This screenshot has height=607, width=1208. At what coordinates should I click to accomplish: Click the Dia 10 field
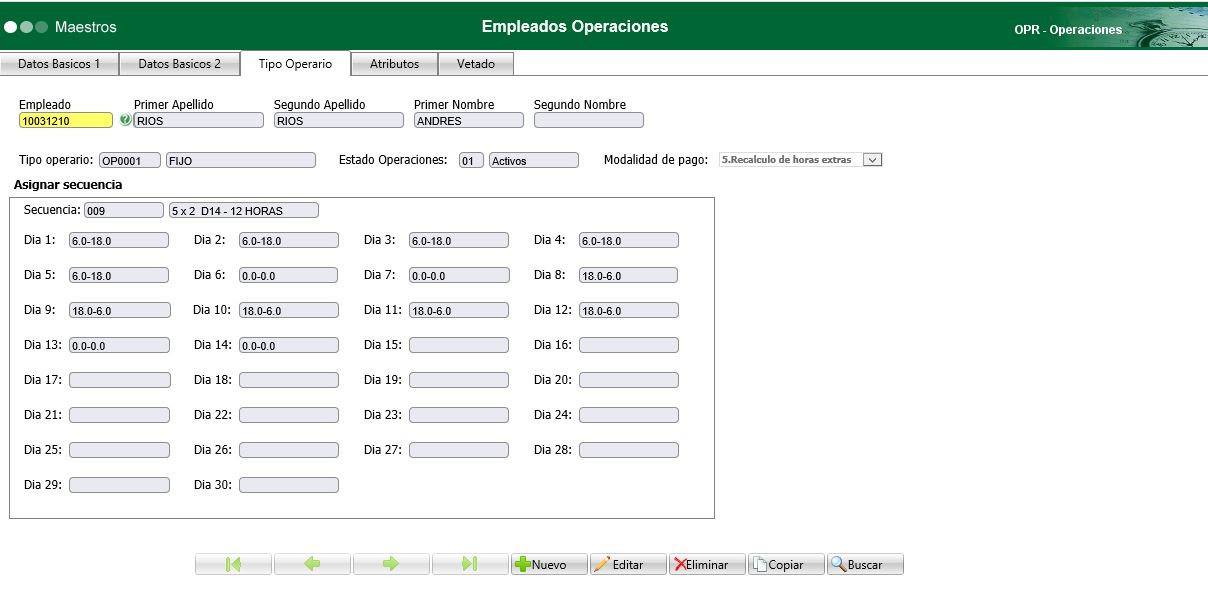coord(289,310)
